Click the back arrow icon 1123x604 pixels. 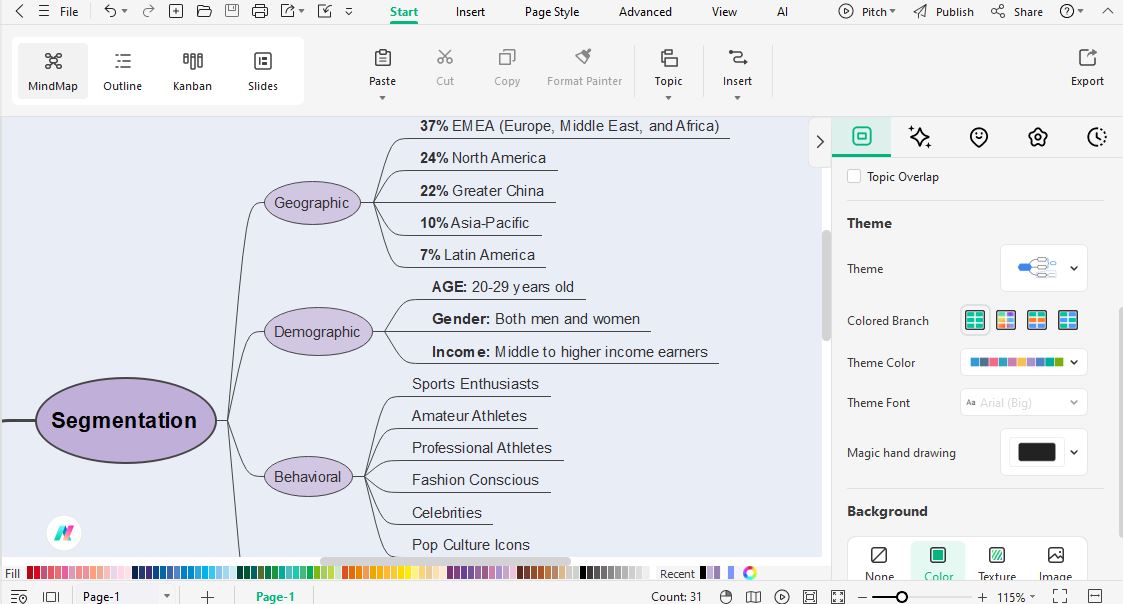[19, 11]
